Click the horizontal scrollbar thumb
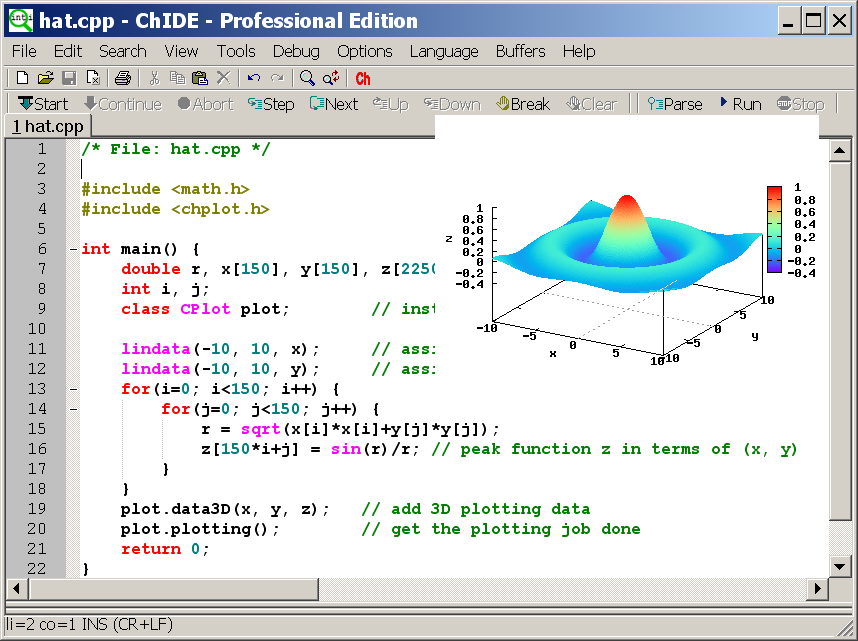 [173, 588]
